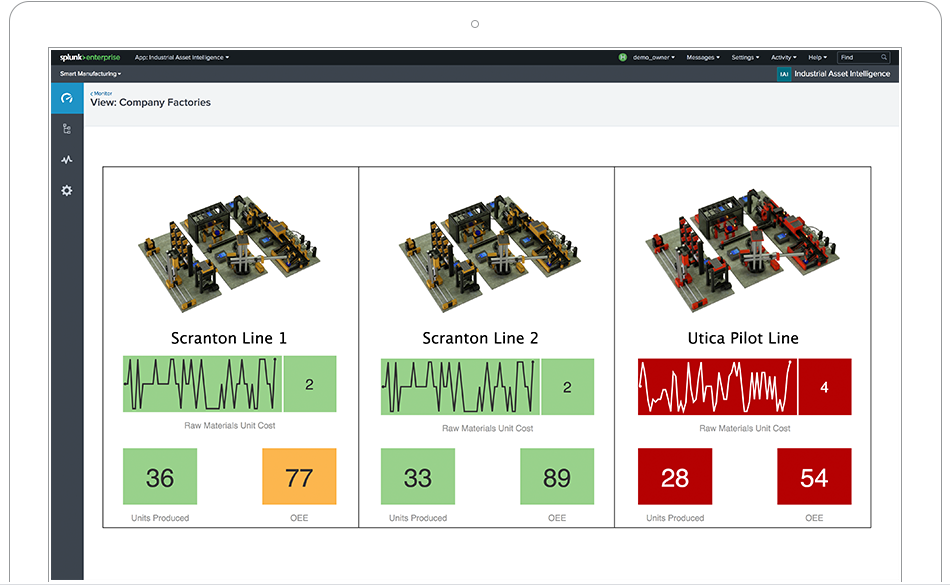Open Scranton Line 1 raw materials sparkline chart
This screenshot has height=585, width=950.
202,384
